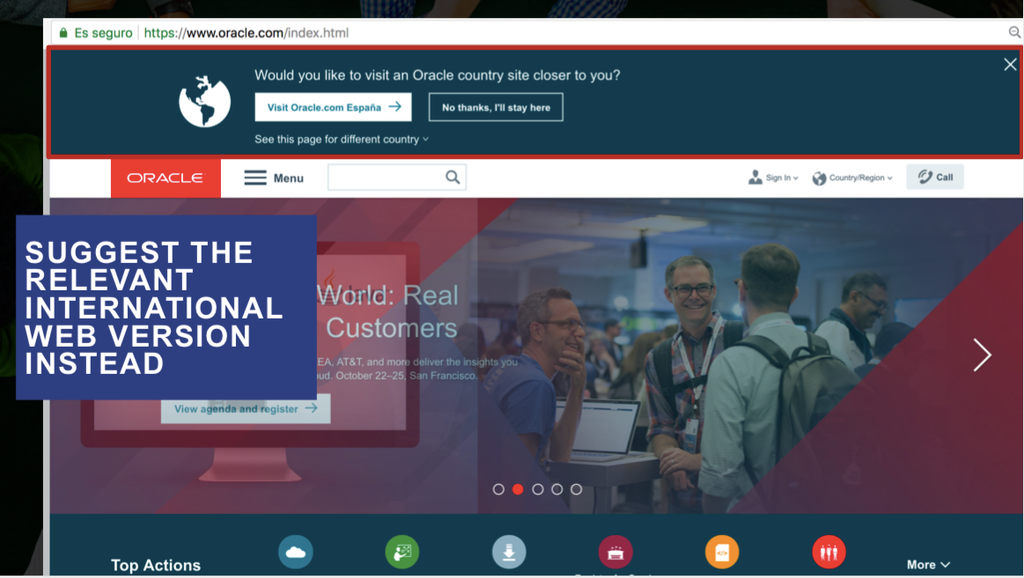Viewport: 1024px width, 578px height.
Task: Click the green Top Actions icon
Action: 402,552
